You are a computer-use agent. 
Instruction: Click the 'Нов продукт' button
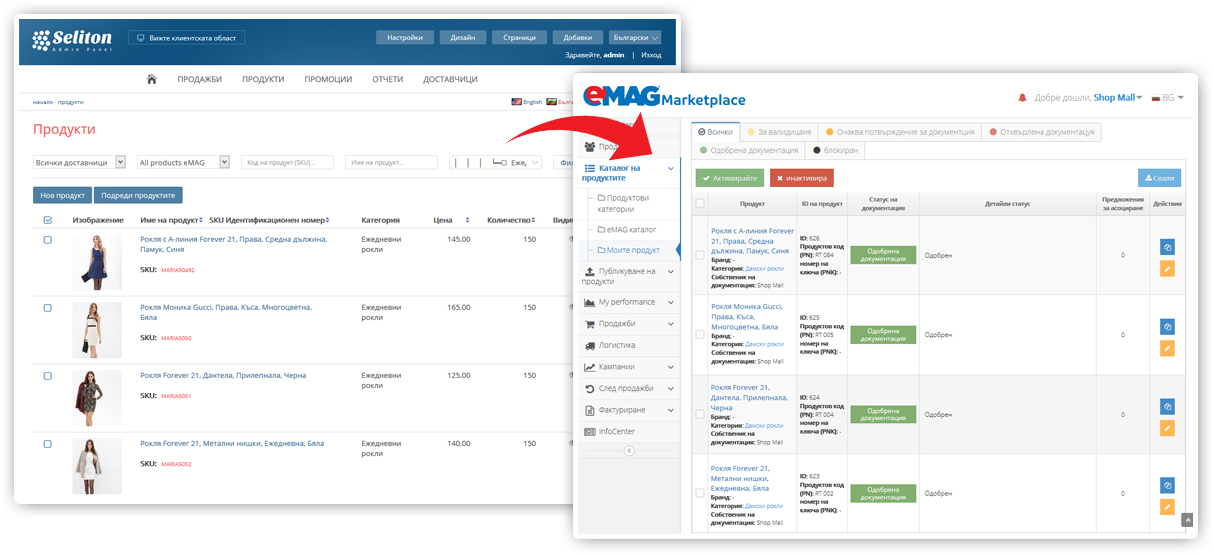pyautogui.click(x=62, y=195)
